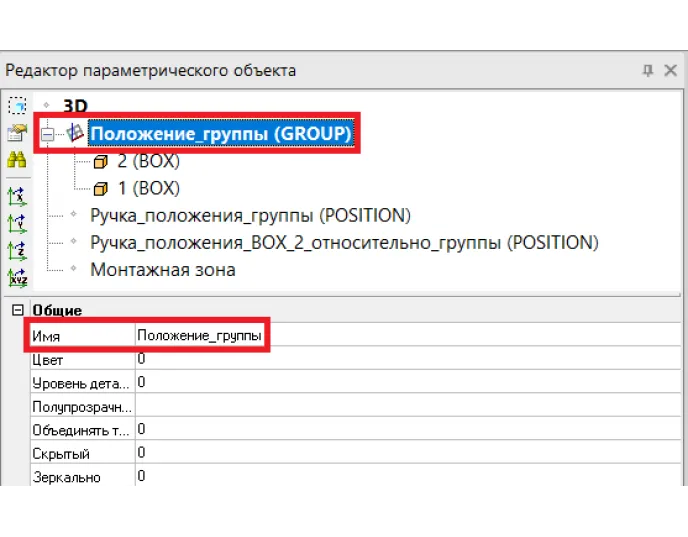Click the diamond marker beside 3D
This screenshot has width=688, height=537.
click(47, 105)
